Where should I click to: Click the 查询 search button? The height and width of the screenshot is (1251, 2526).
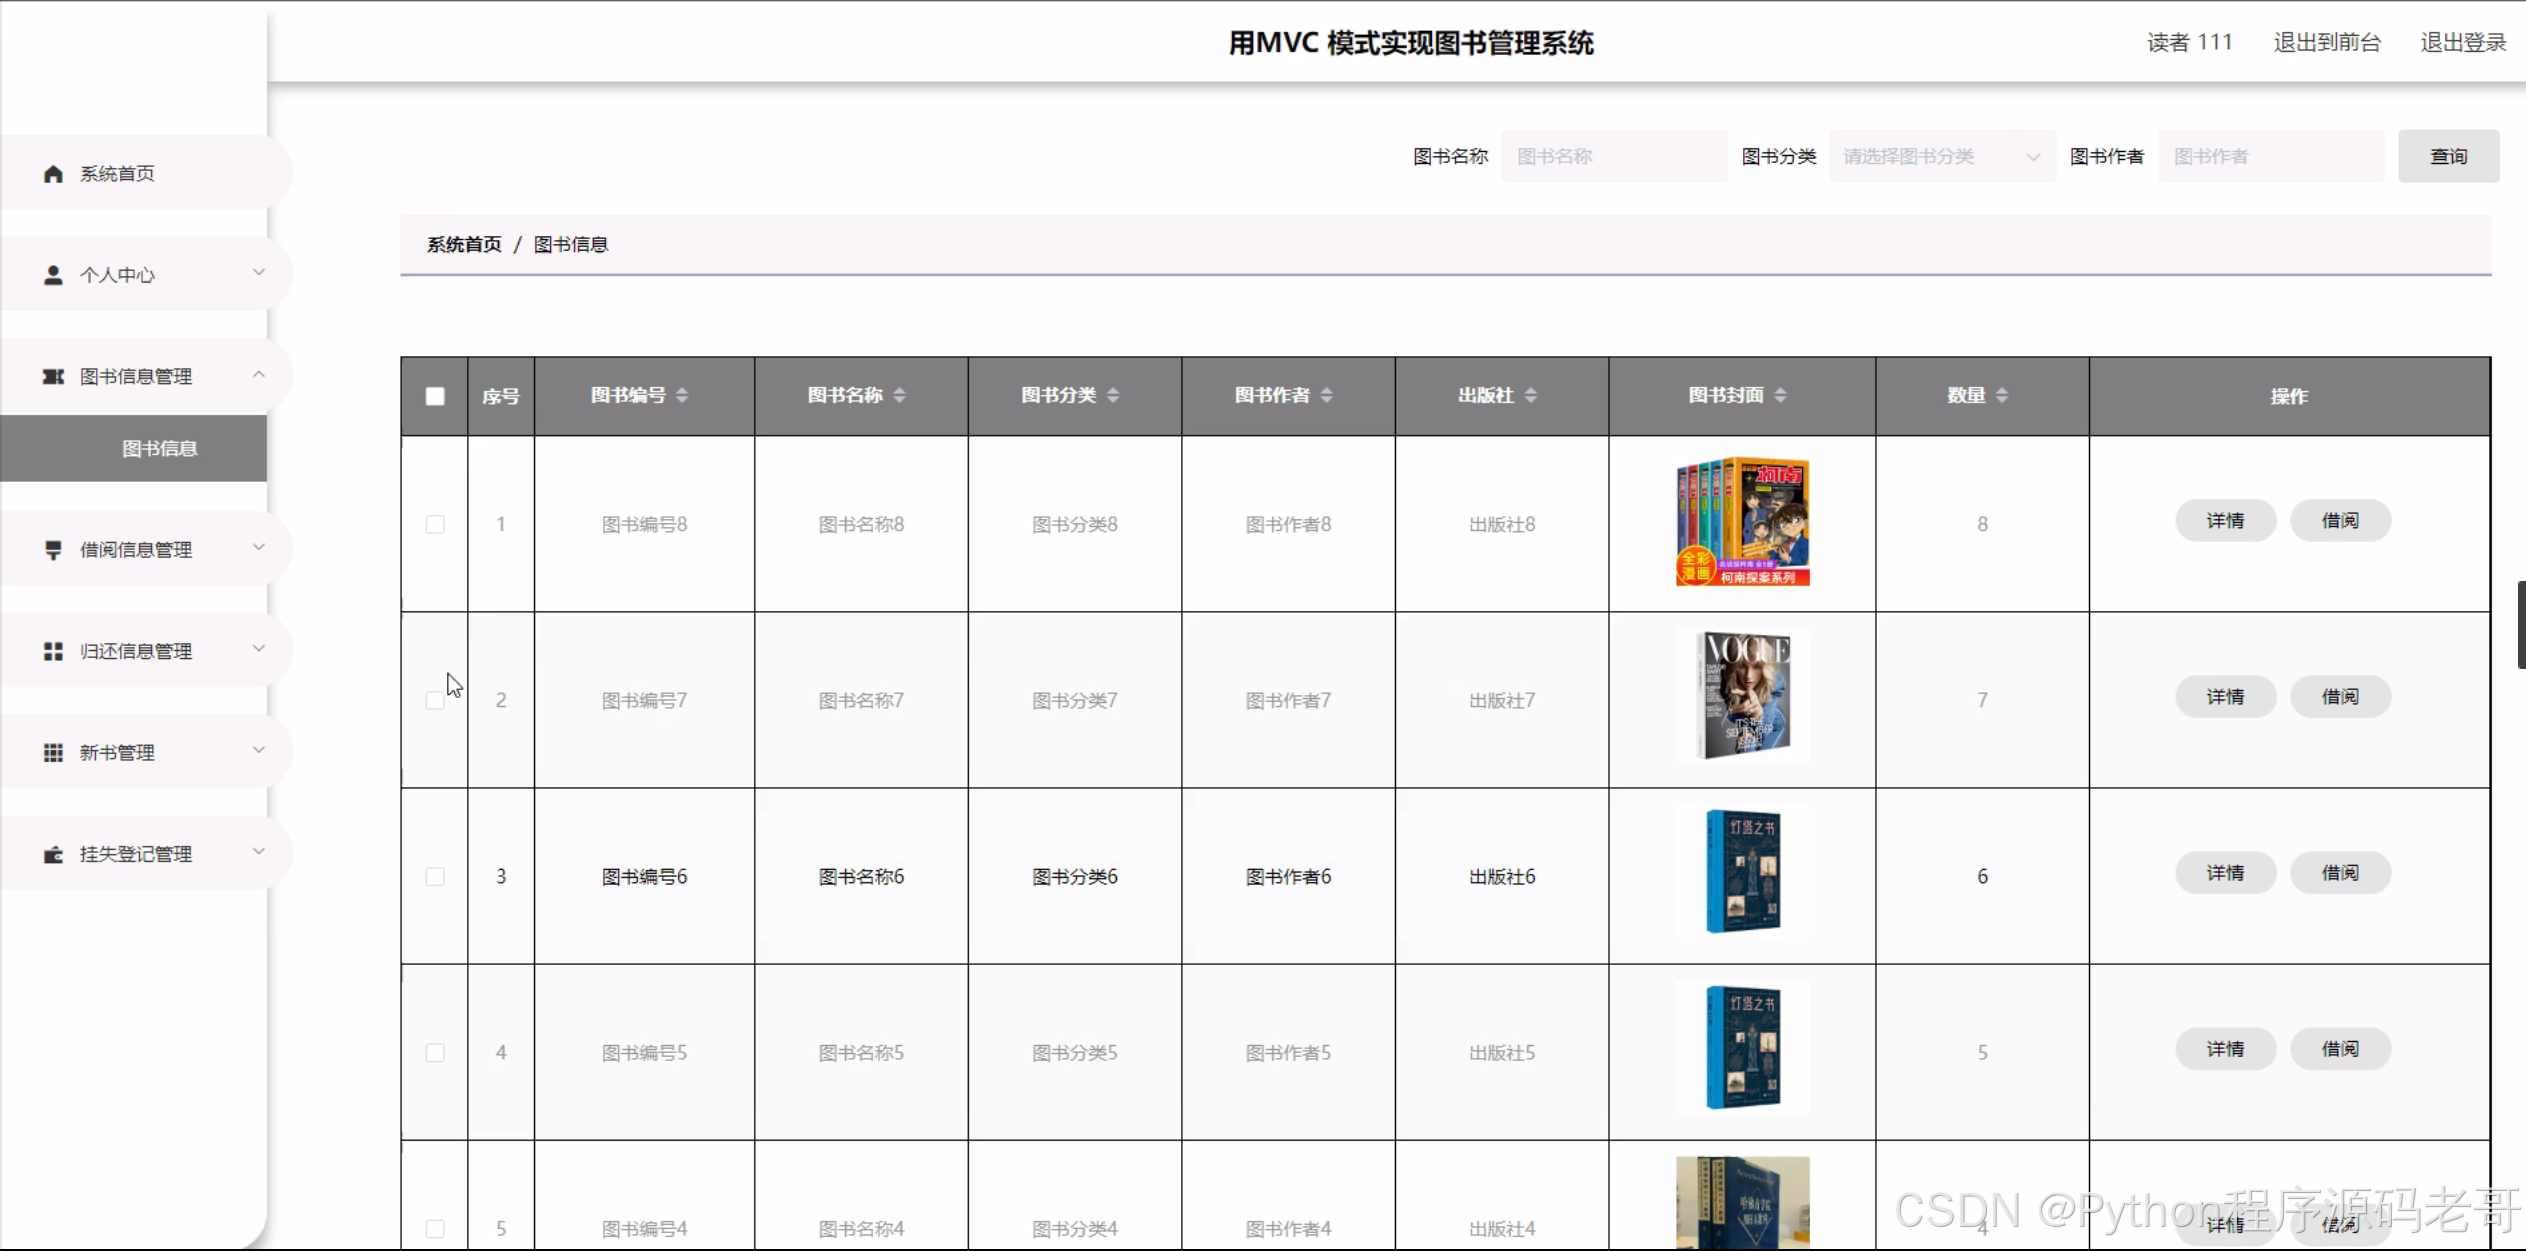[2447, 156]
